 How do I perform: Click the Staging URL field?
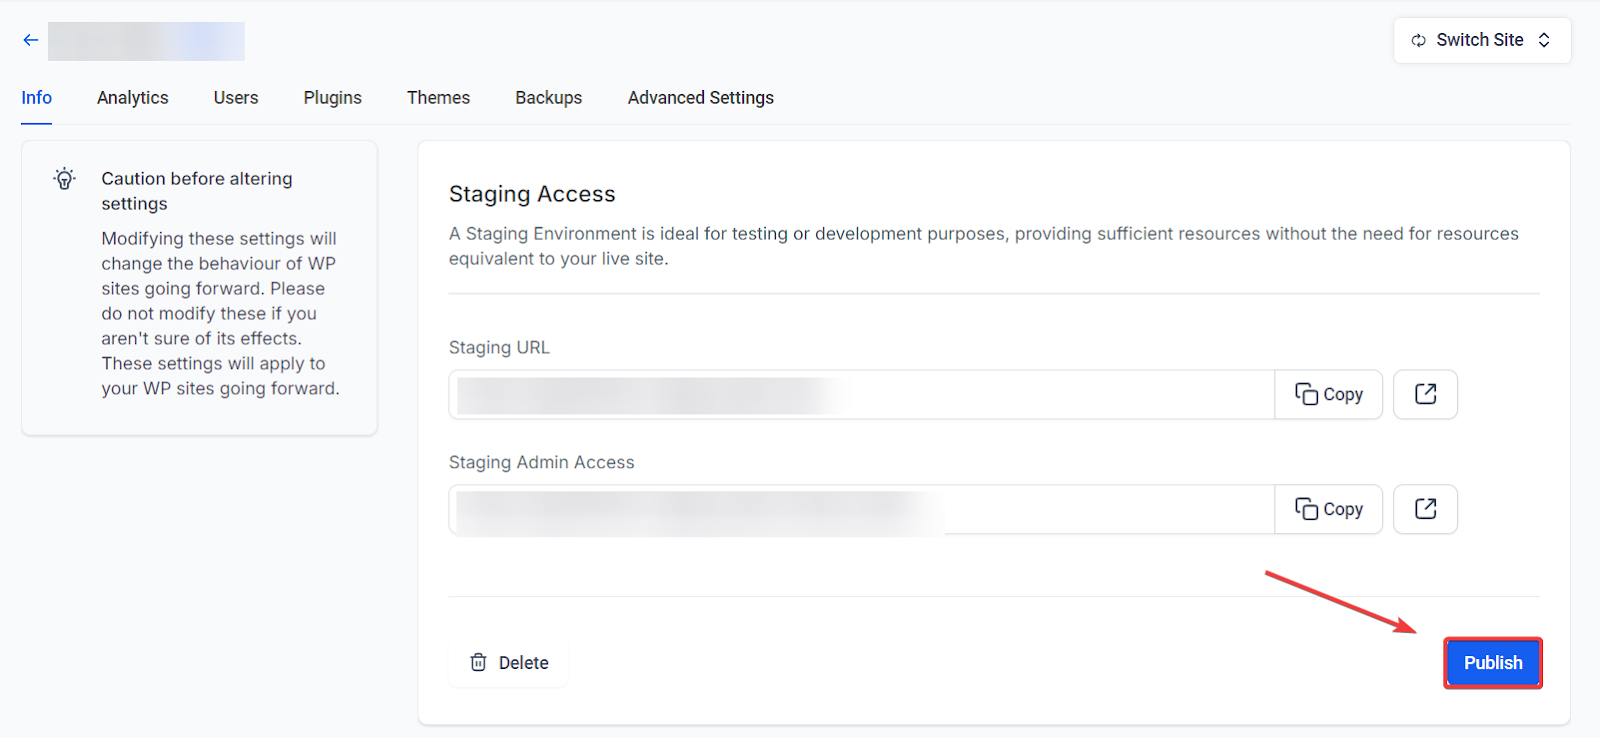click(x=861, y=394)
